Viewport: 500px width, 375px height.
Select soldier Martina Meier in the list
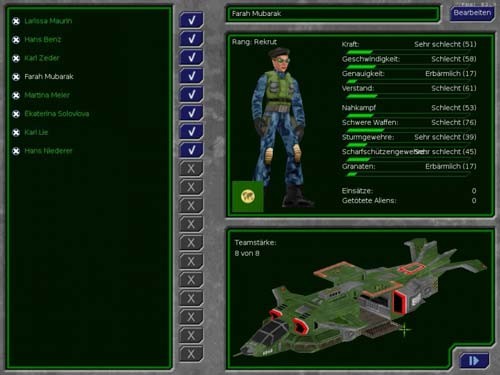tap(47, 95)
